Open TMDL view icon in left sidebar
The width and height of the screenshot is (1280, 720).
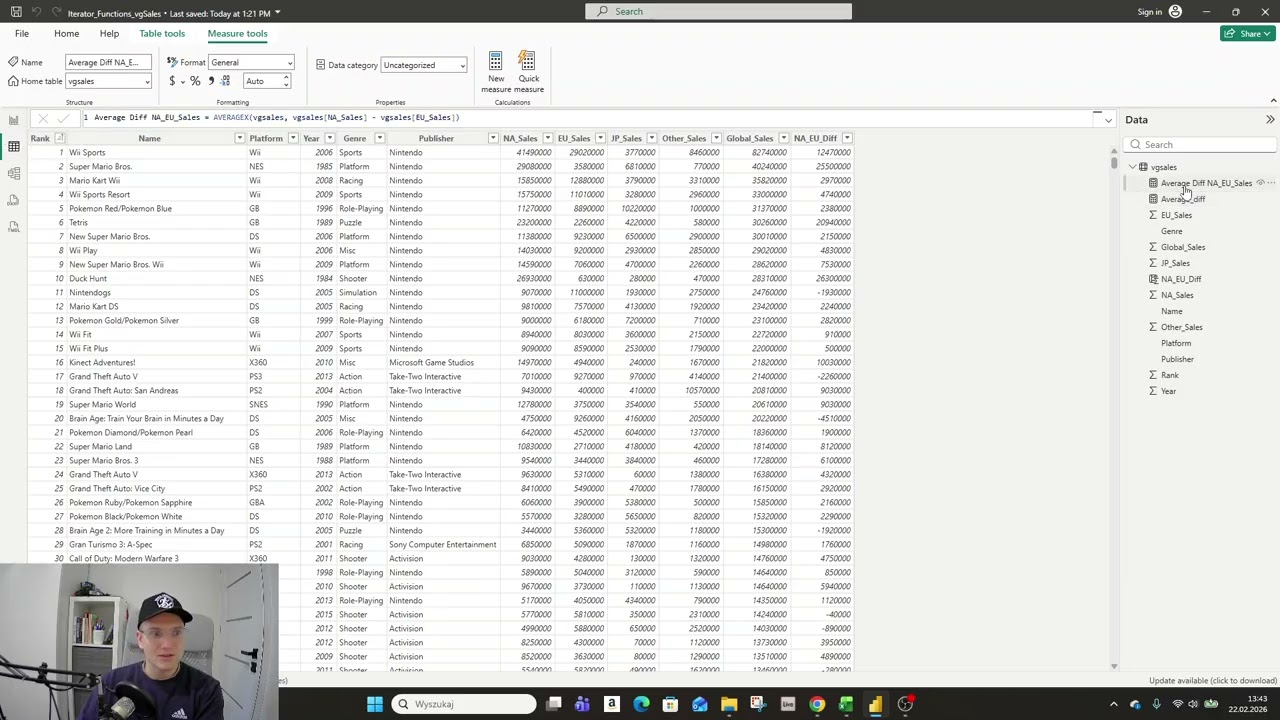pyautogui.click(x=13, y=227)
